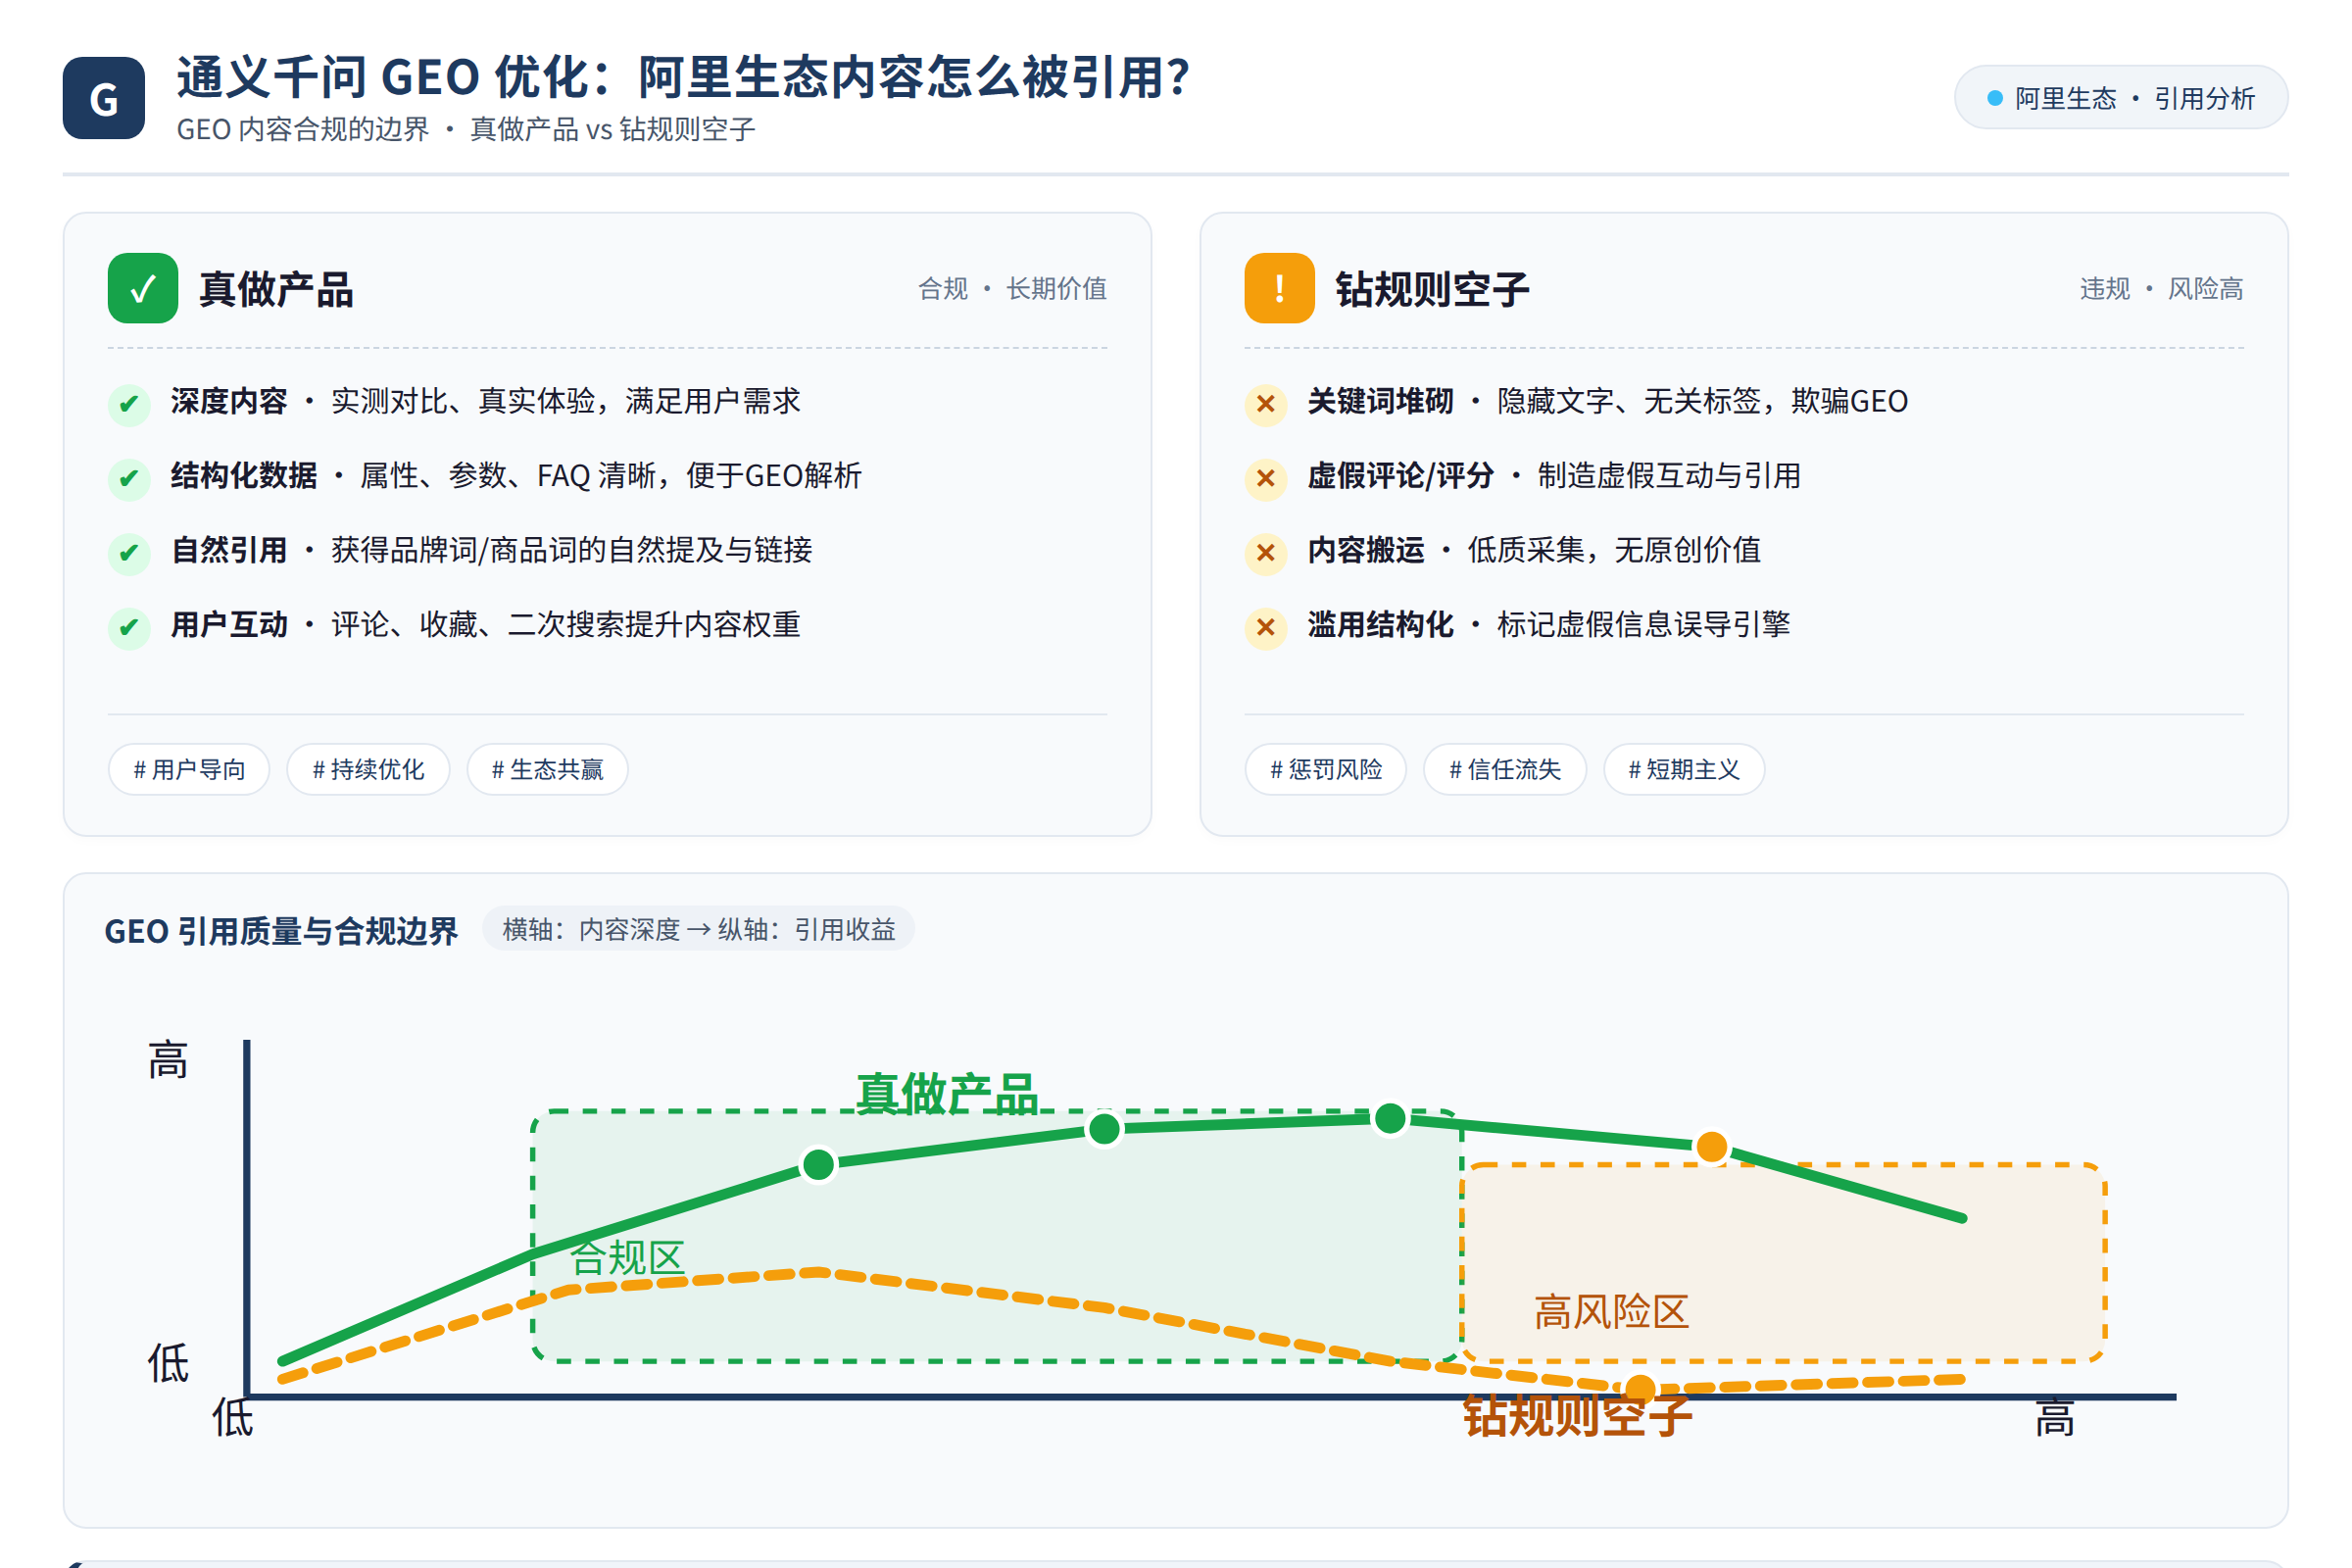Click the check icon next to 深度内容
Screen dimensions: 2352x1568
pos(129,404)
